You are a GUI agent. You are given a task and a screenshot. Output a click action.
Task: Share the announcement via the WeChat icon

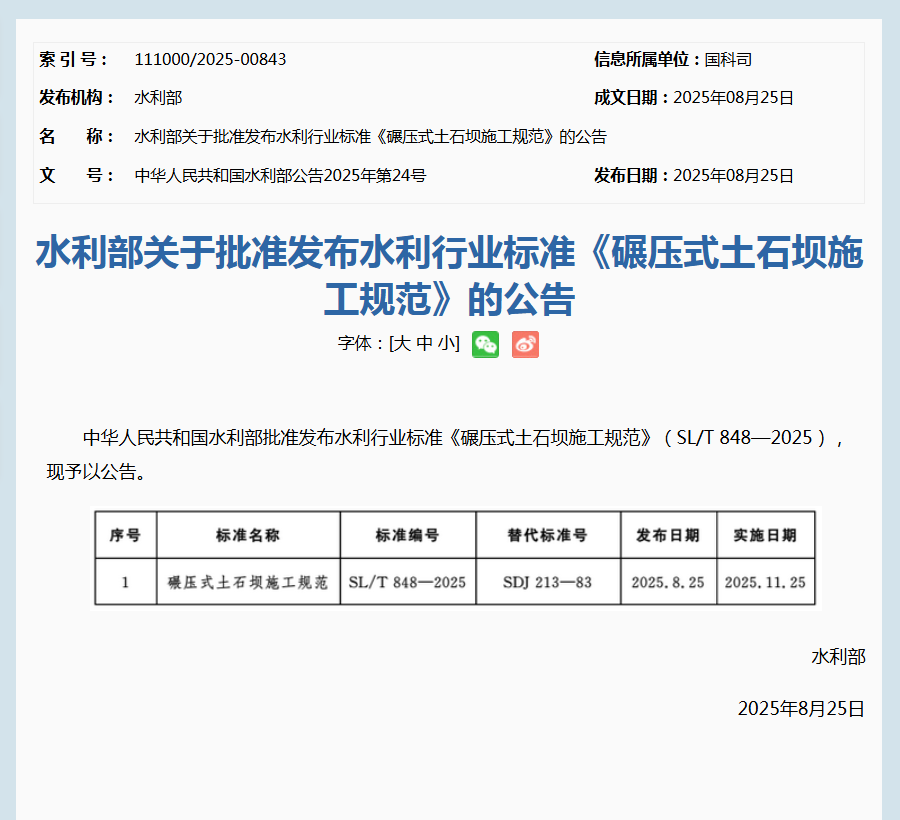(485, 344)
